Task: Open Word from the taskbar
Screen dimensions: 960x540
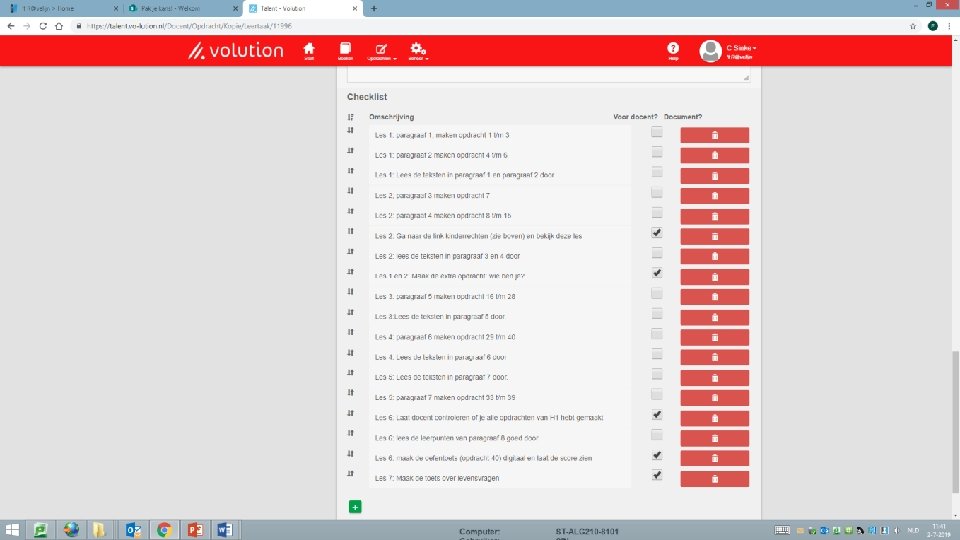Action: (x=225, y=530)
